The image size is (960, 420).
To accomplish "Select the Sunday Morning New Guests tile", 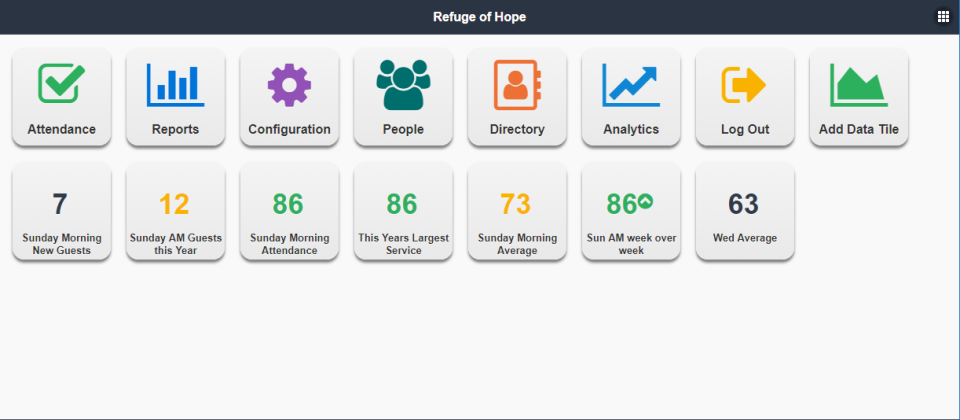I will [x=61, y=212].
